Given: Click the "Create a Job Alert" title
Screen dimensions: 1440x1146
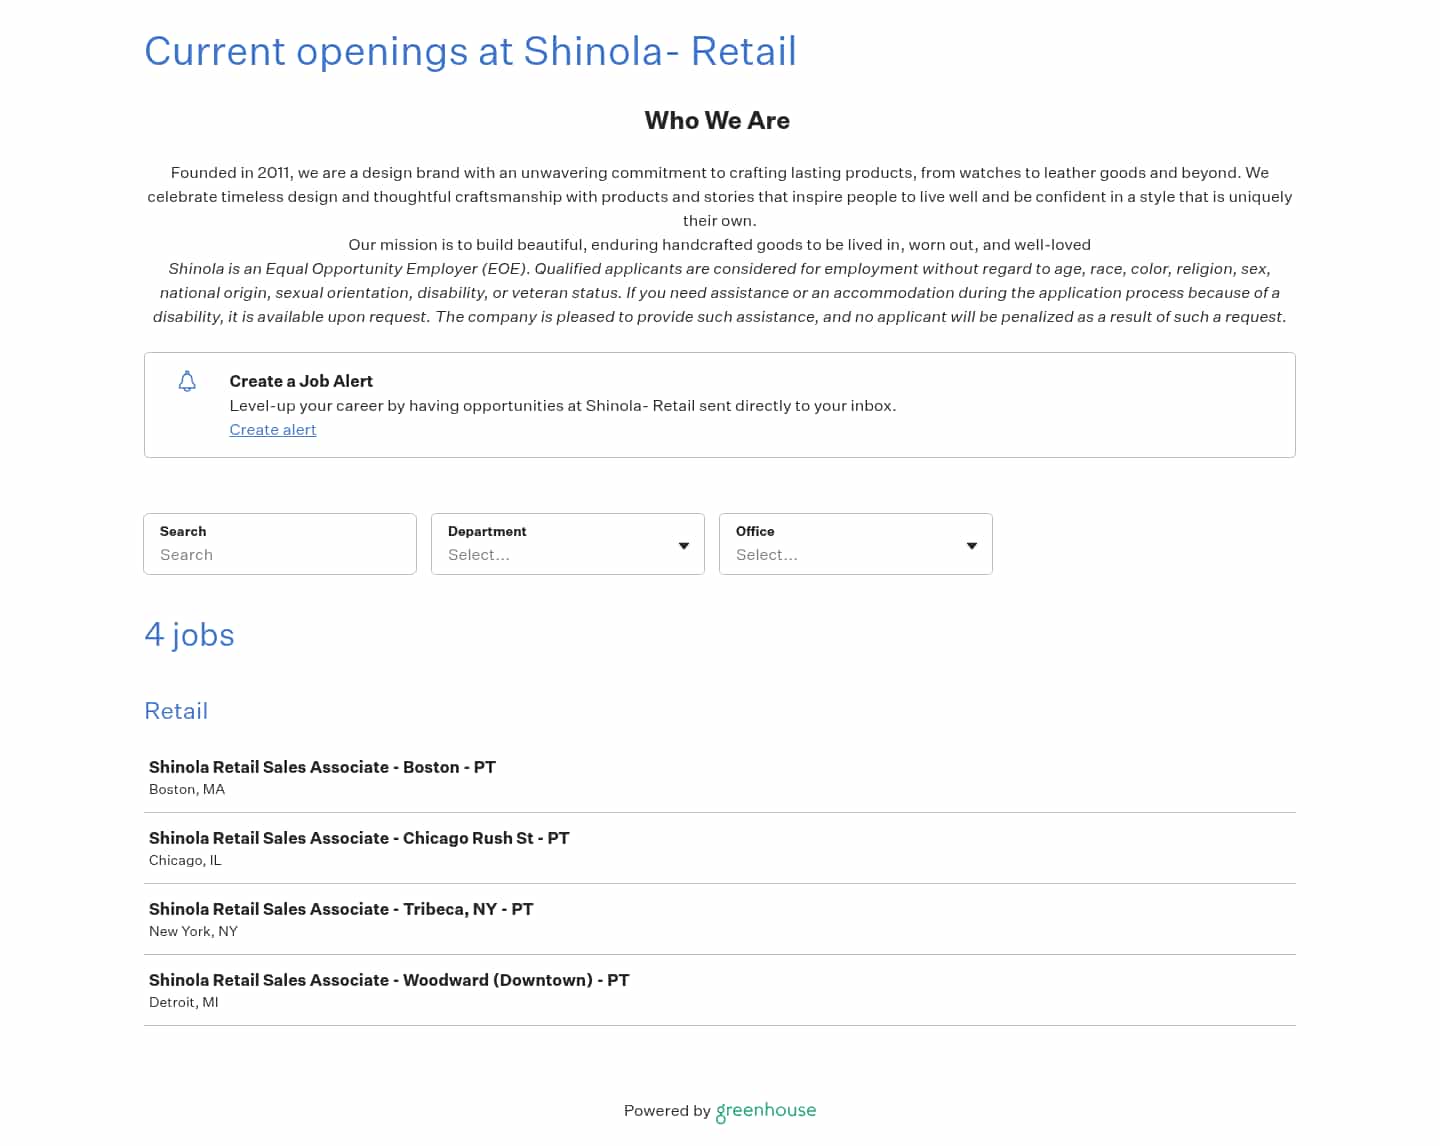Looking at the screenshot, I should pyautogui.click(x=301, y=381).
